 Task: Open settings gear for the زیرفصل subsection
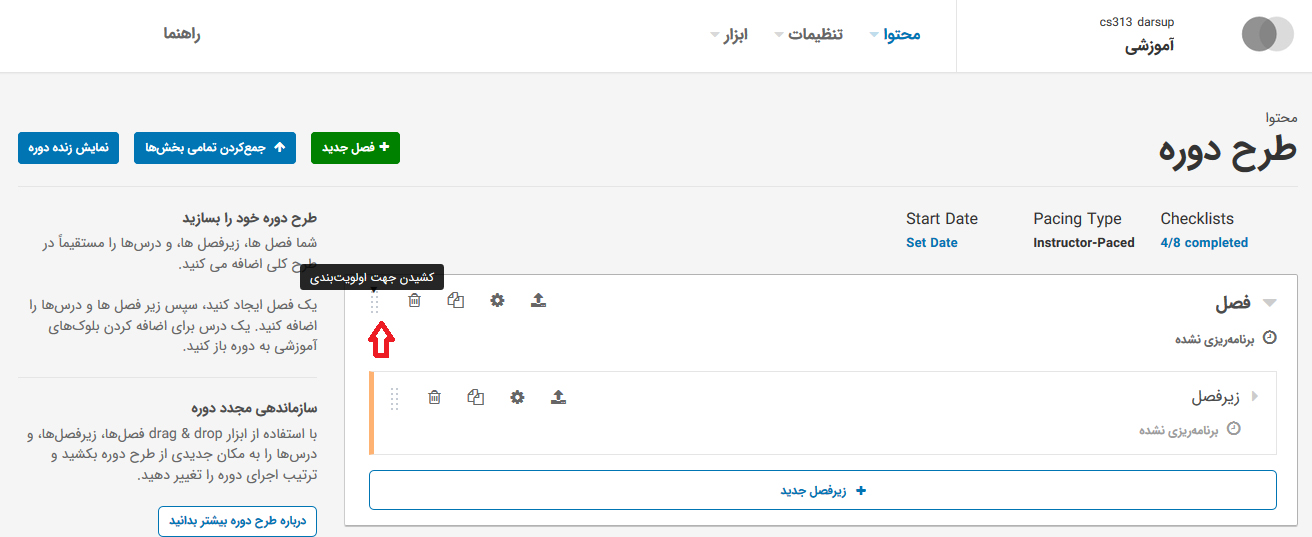[517, 397]
